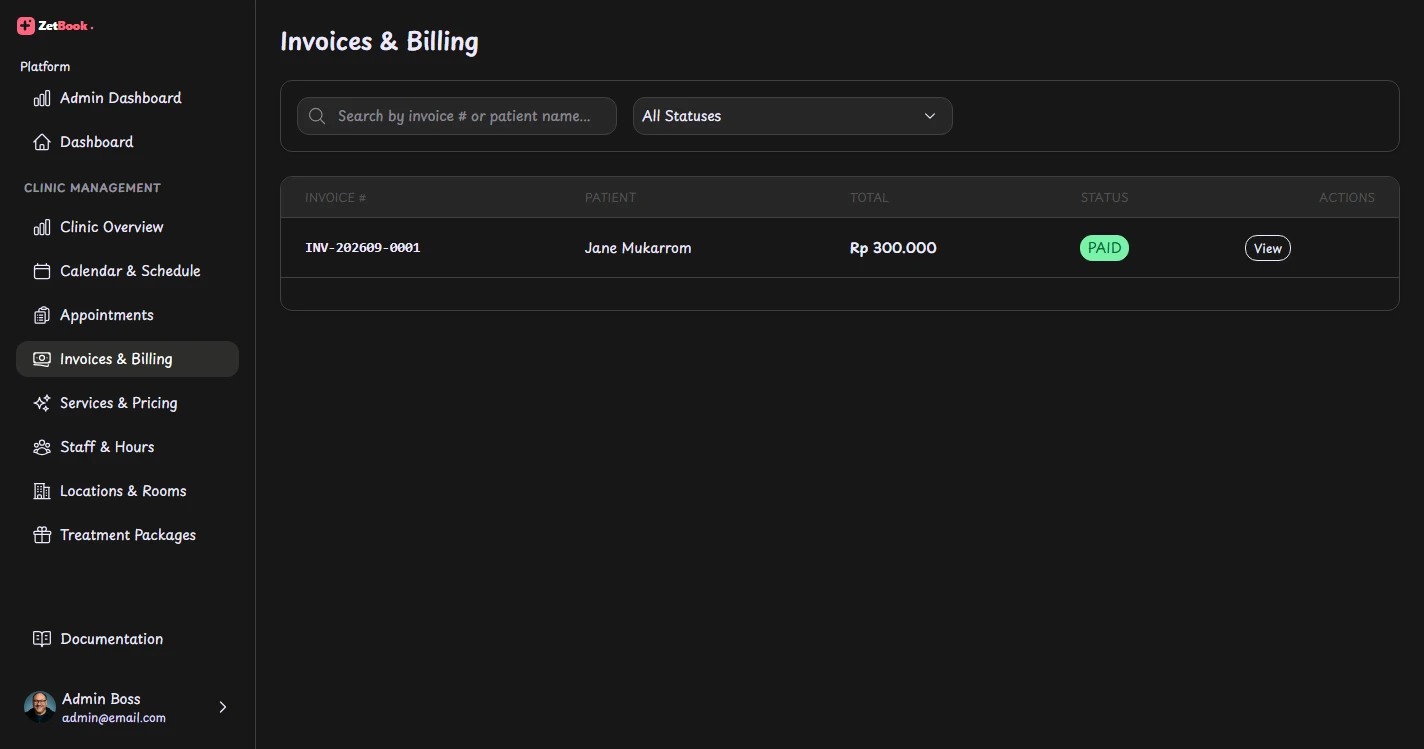This screenshot has width=1424, height=749.
Task: Open Treatment Packages
Action: [127, 535]
